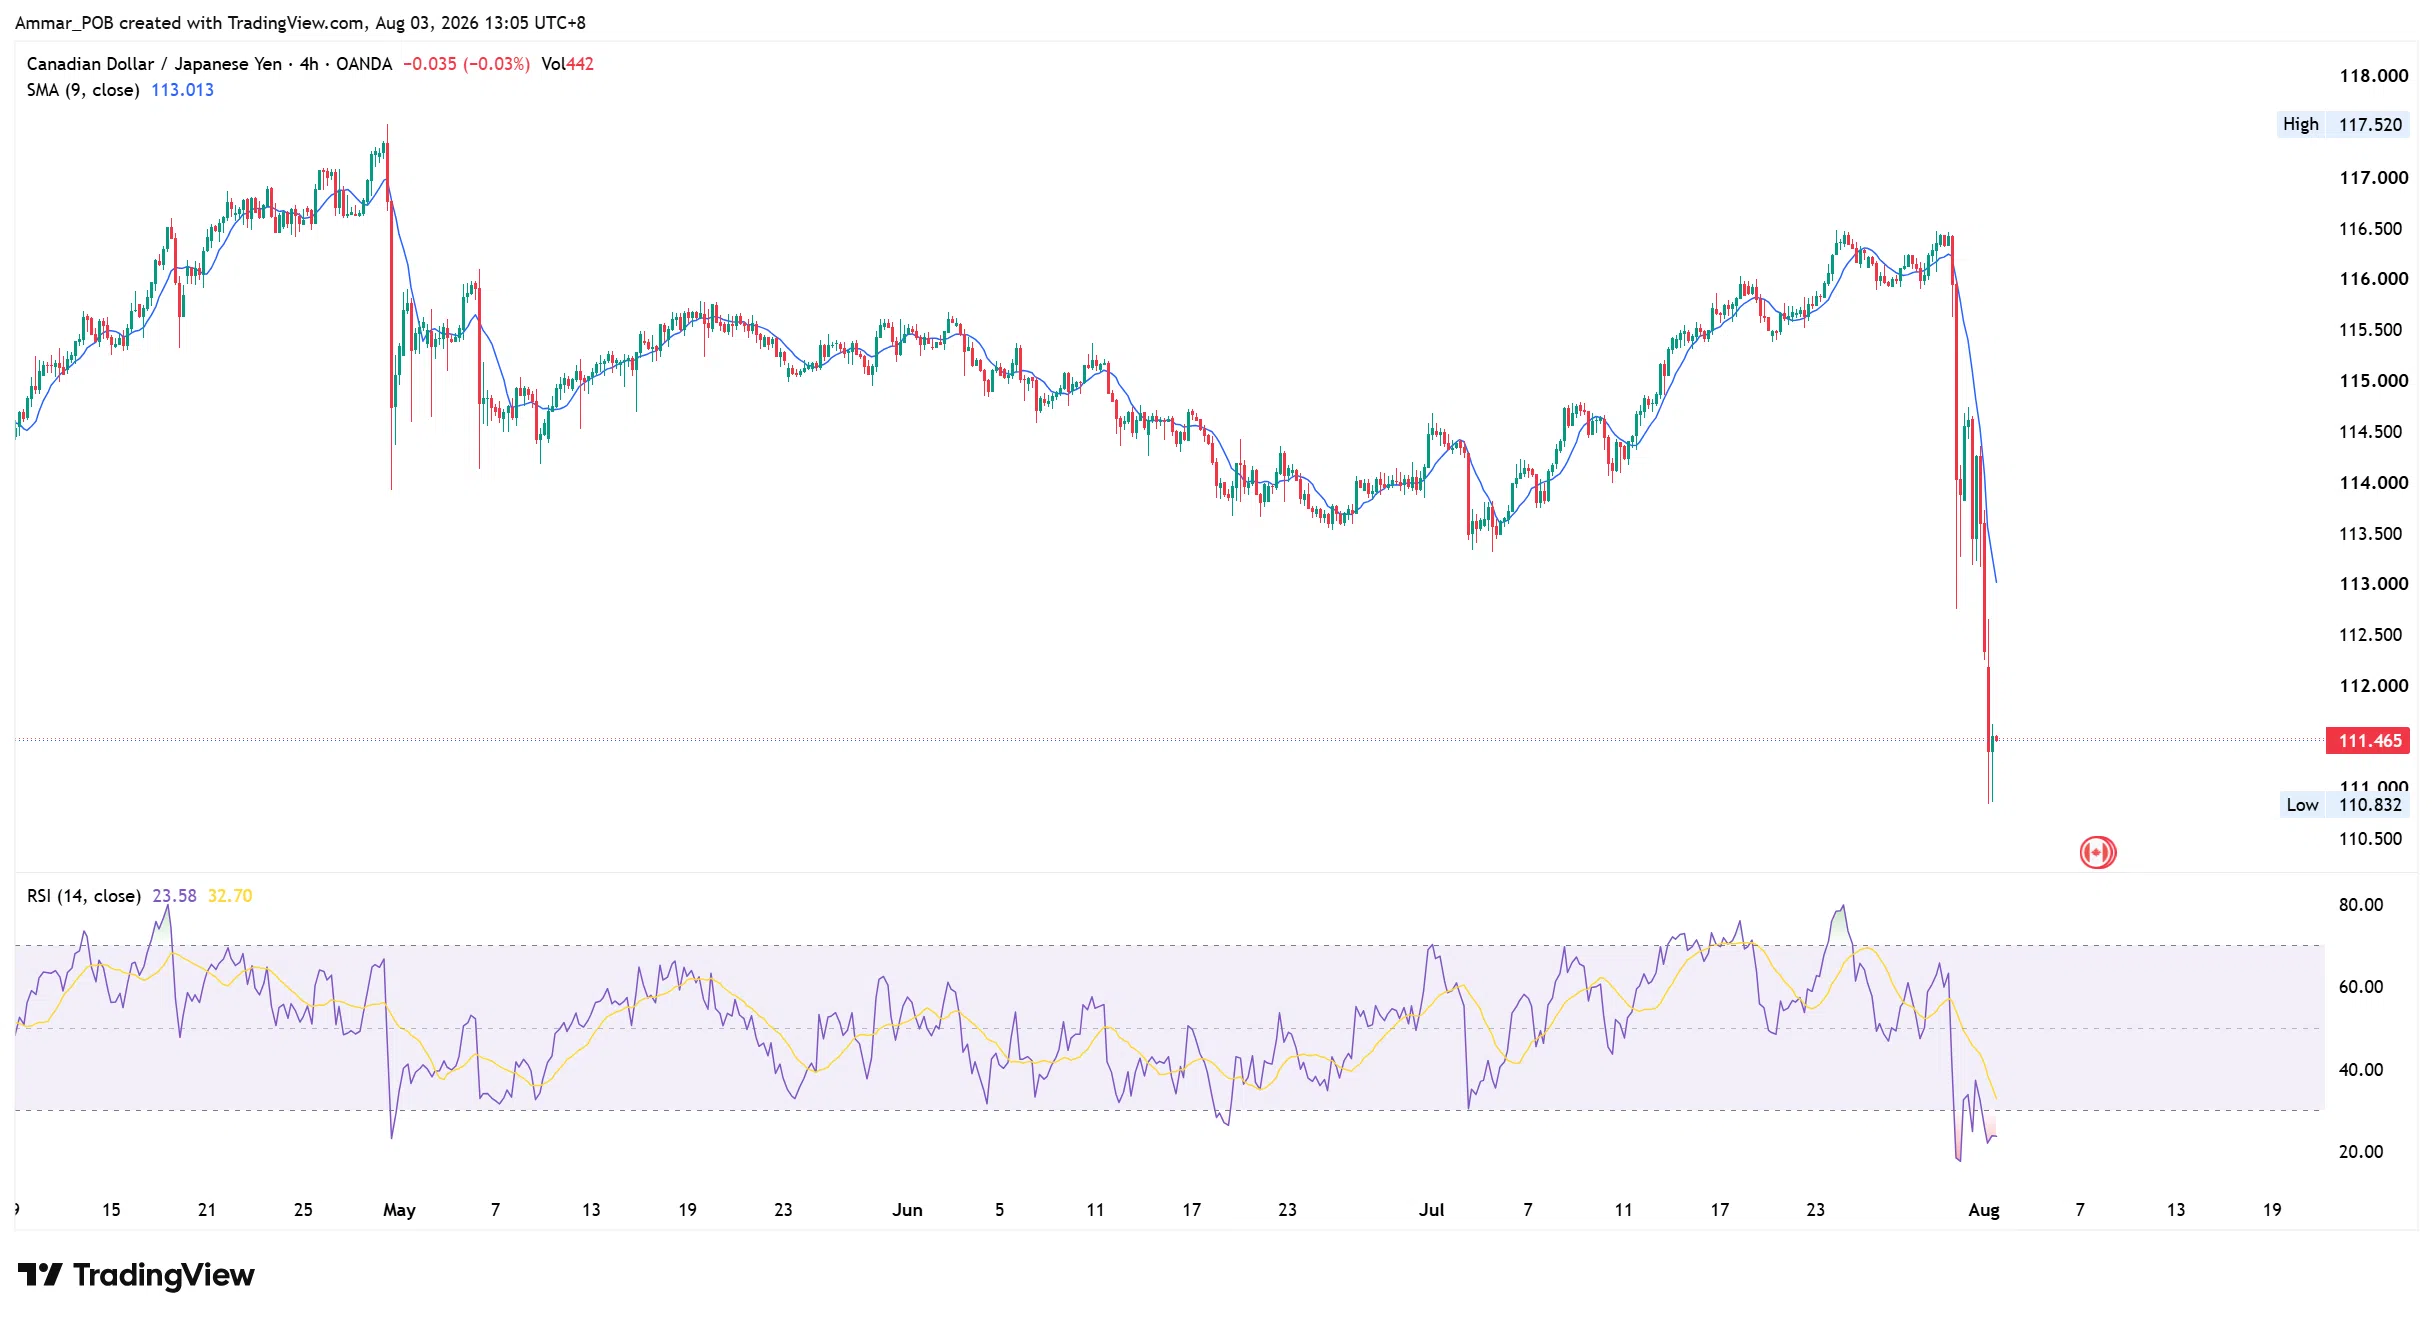Viewport: 2433px width, 1320px height.
Task: Click the 116.000 price axis label
Action: click(x=2373, y=279)
